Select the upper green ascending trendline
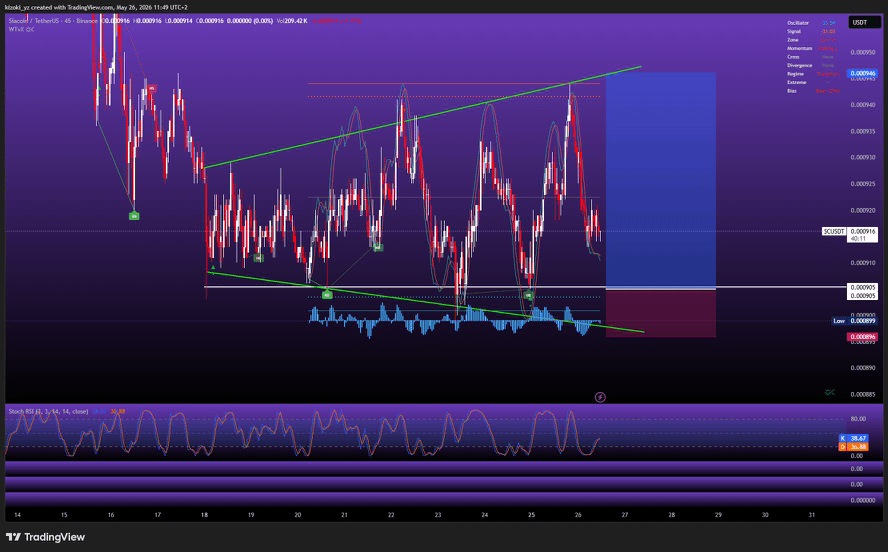This screenshot has height=552, width=888. pos(422,117)
